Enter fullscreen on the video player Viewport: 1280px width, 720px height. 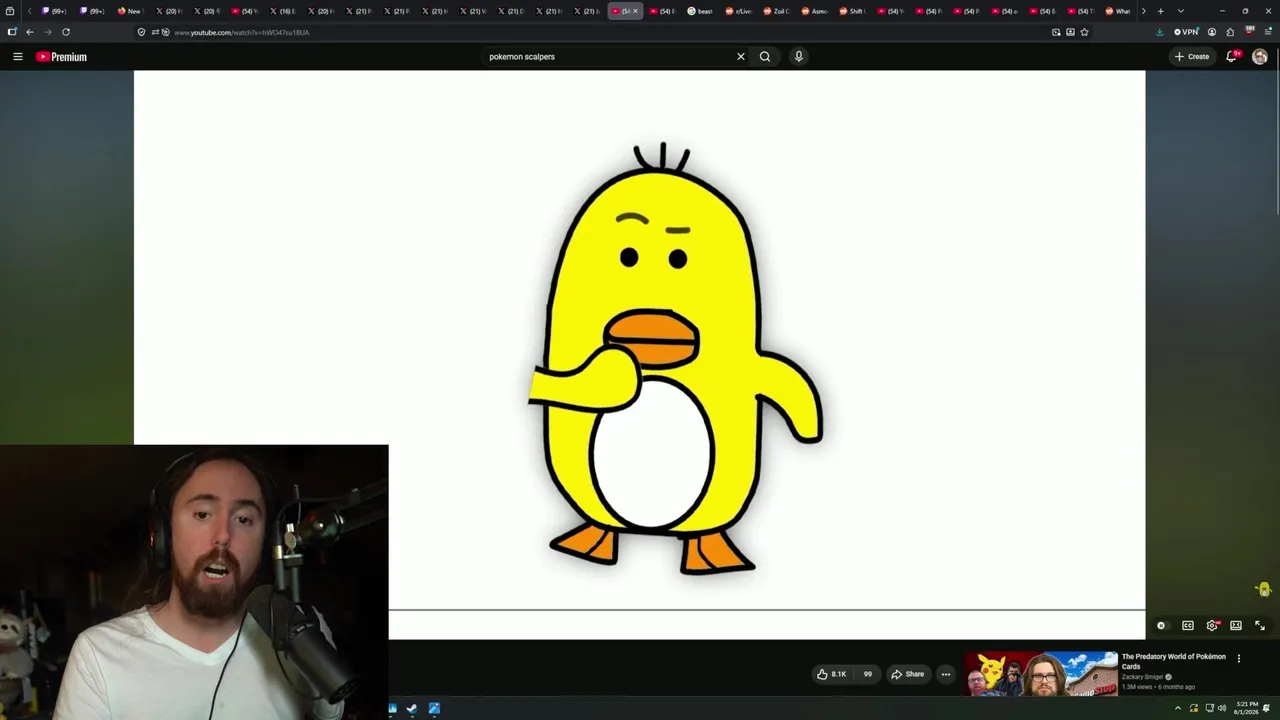pos(1260,626)
